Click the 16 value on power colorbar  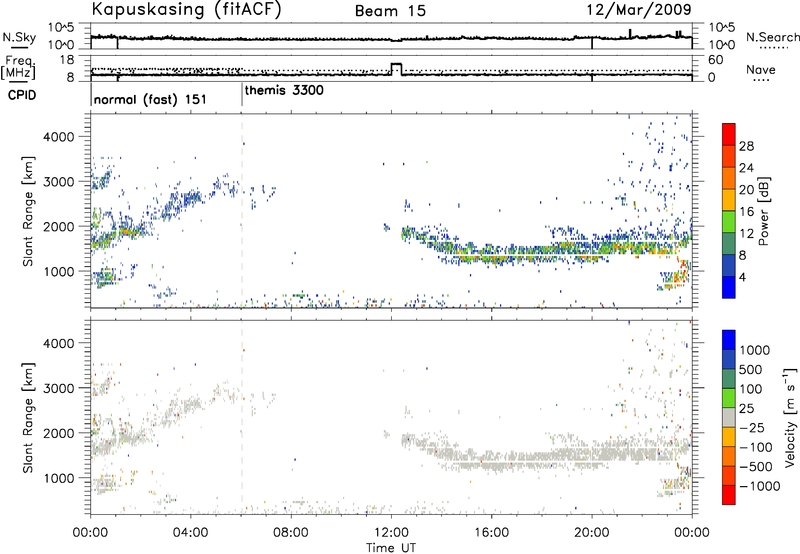click(x=746, y=212)
